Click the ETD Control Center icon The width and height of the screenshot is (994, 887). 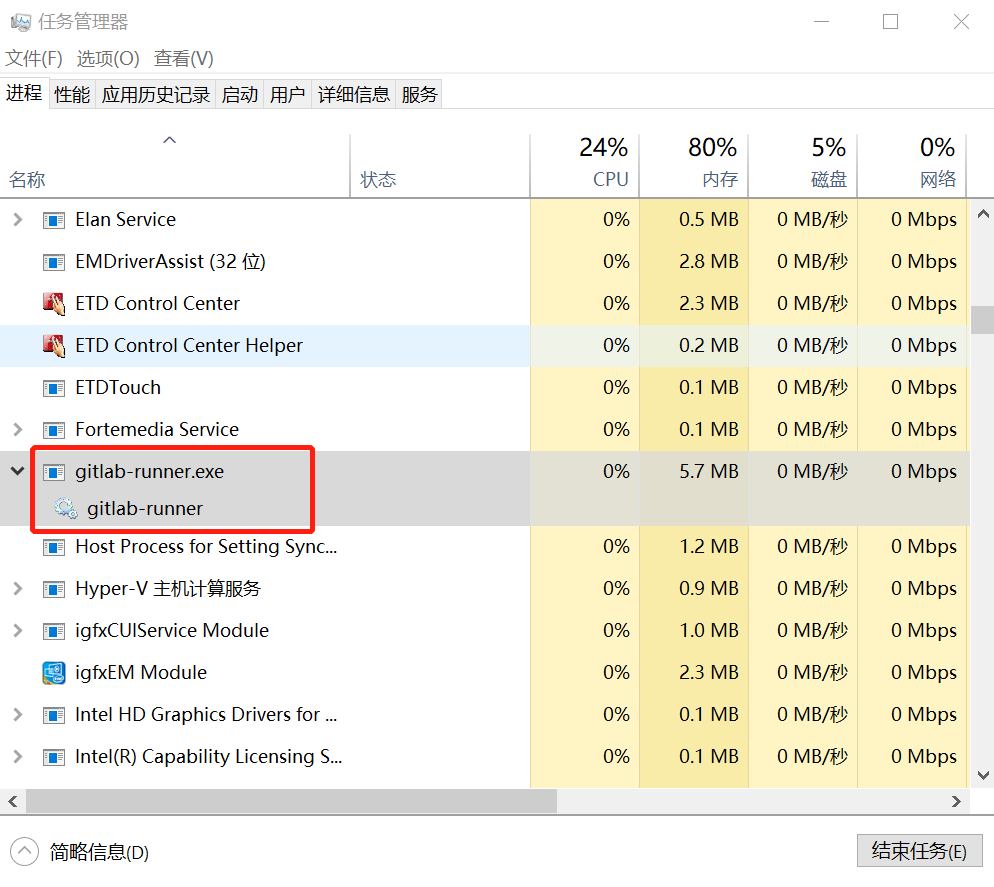click(x=53, y=303)
